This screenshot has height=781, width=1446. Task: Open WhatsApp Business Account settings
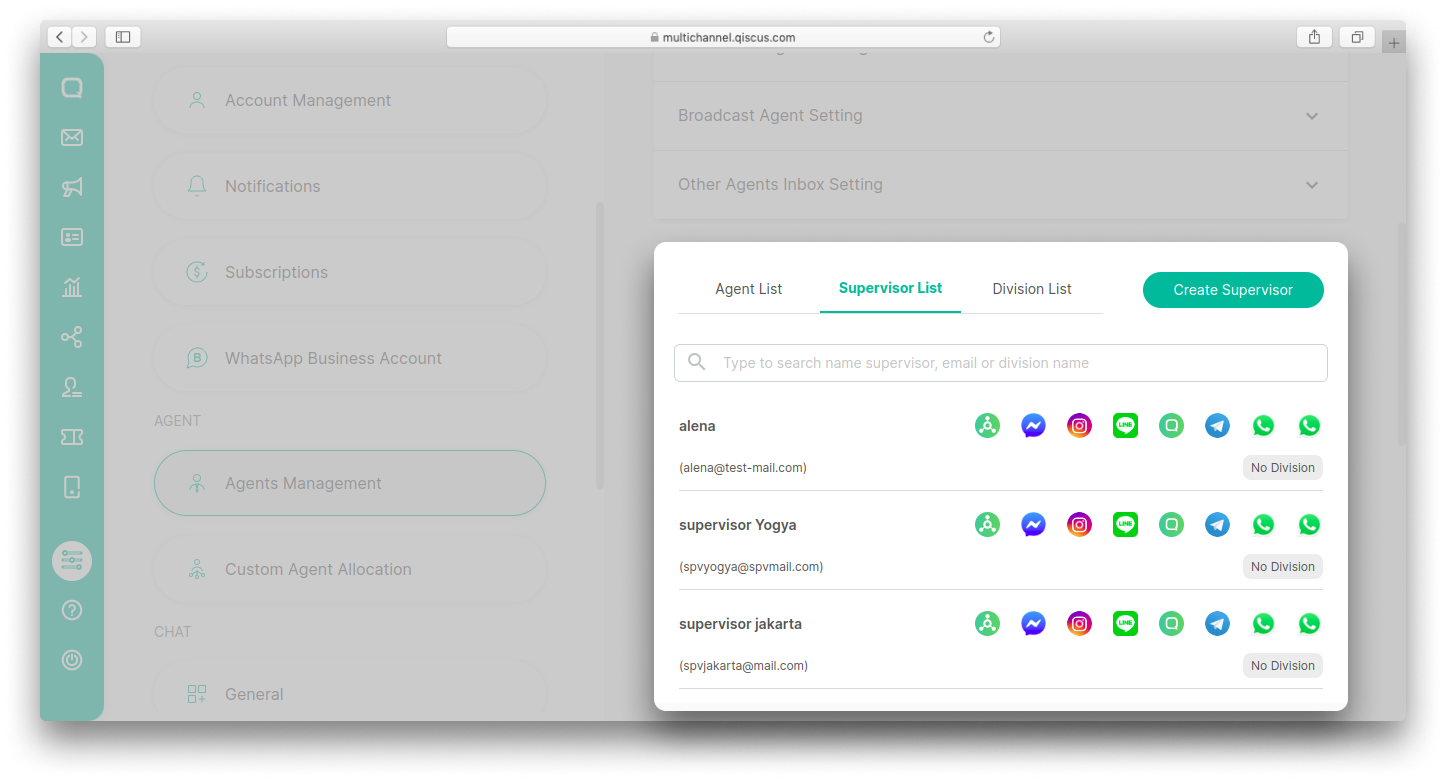click(x=350, y=358)
